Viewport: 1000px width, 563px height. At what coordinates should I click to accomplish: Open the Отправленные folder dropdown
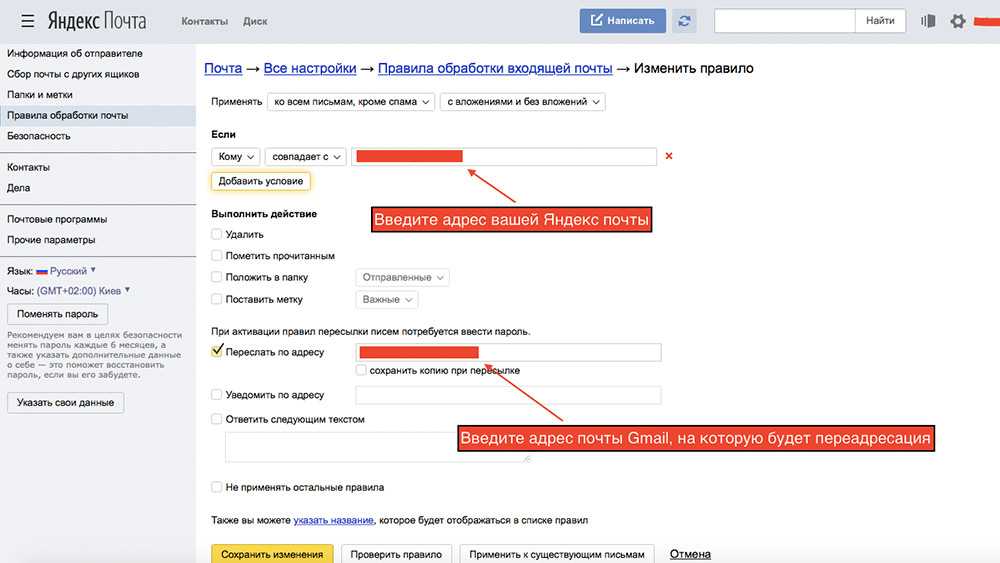pyautogui.click(x=402, y=277)
